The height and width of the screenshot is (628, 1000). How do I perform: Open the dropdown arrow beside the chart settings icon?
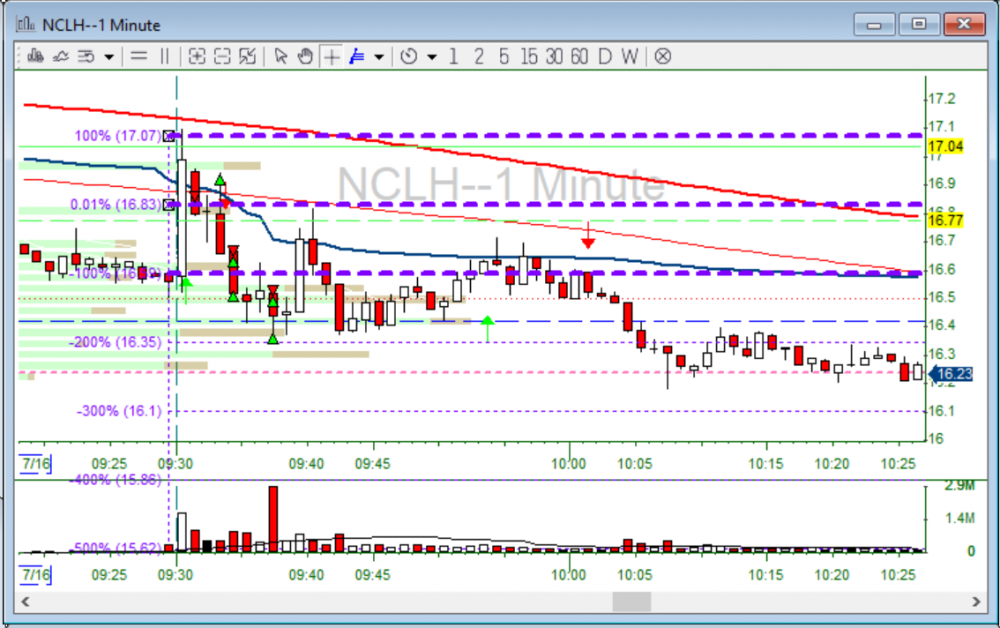[x=109, y=57]
